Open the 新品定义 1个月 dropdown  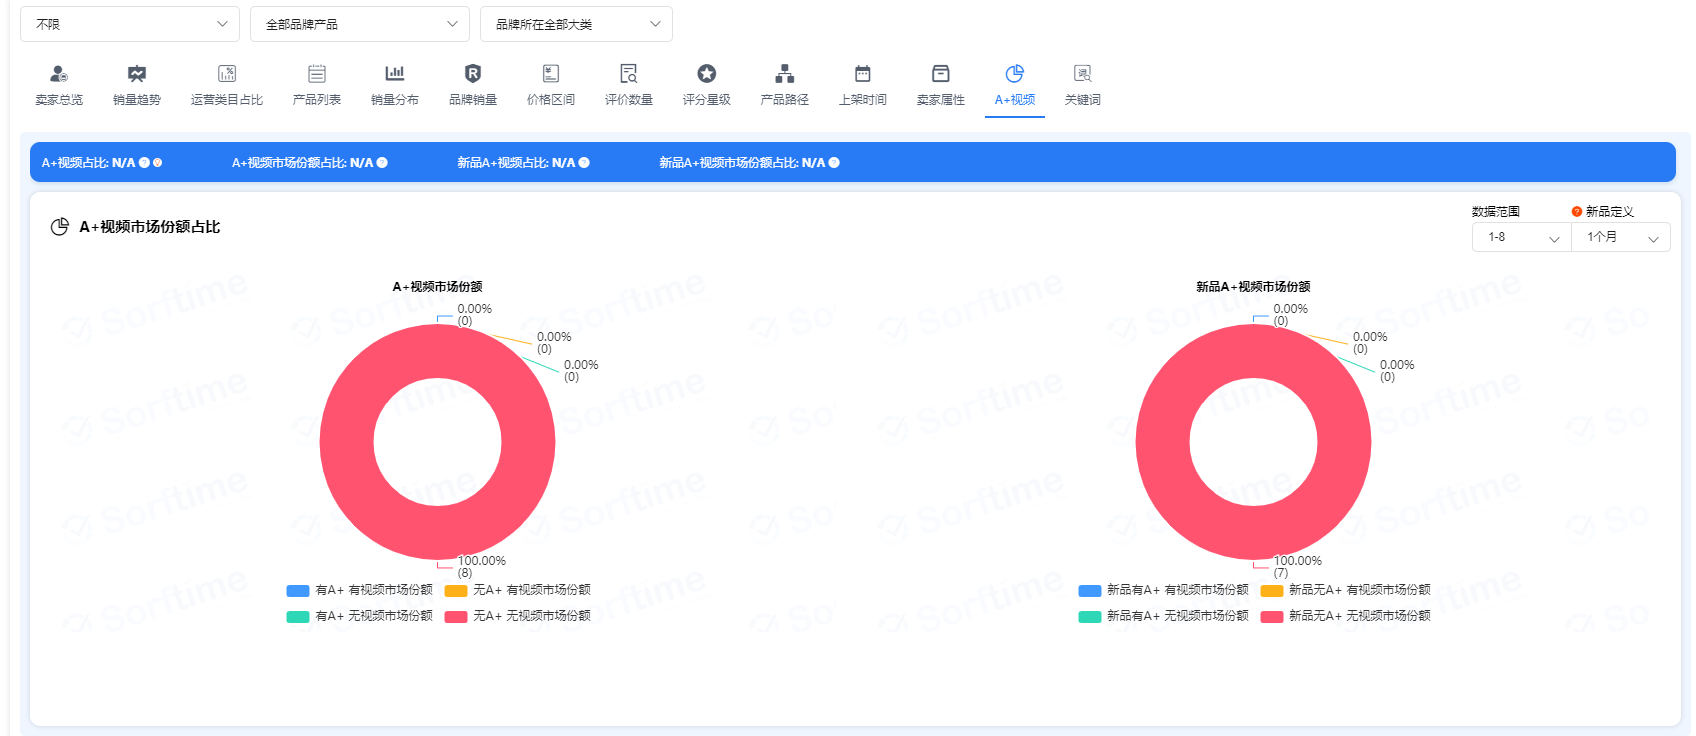pyautogui.click(x=1621, y=237)
